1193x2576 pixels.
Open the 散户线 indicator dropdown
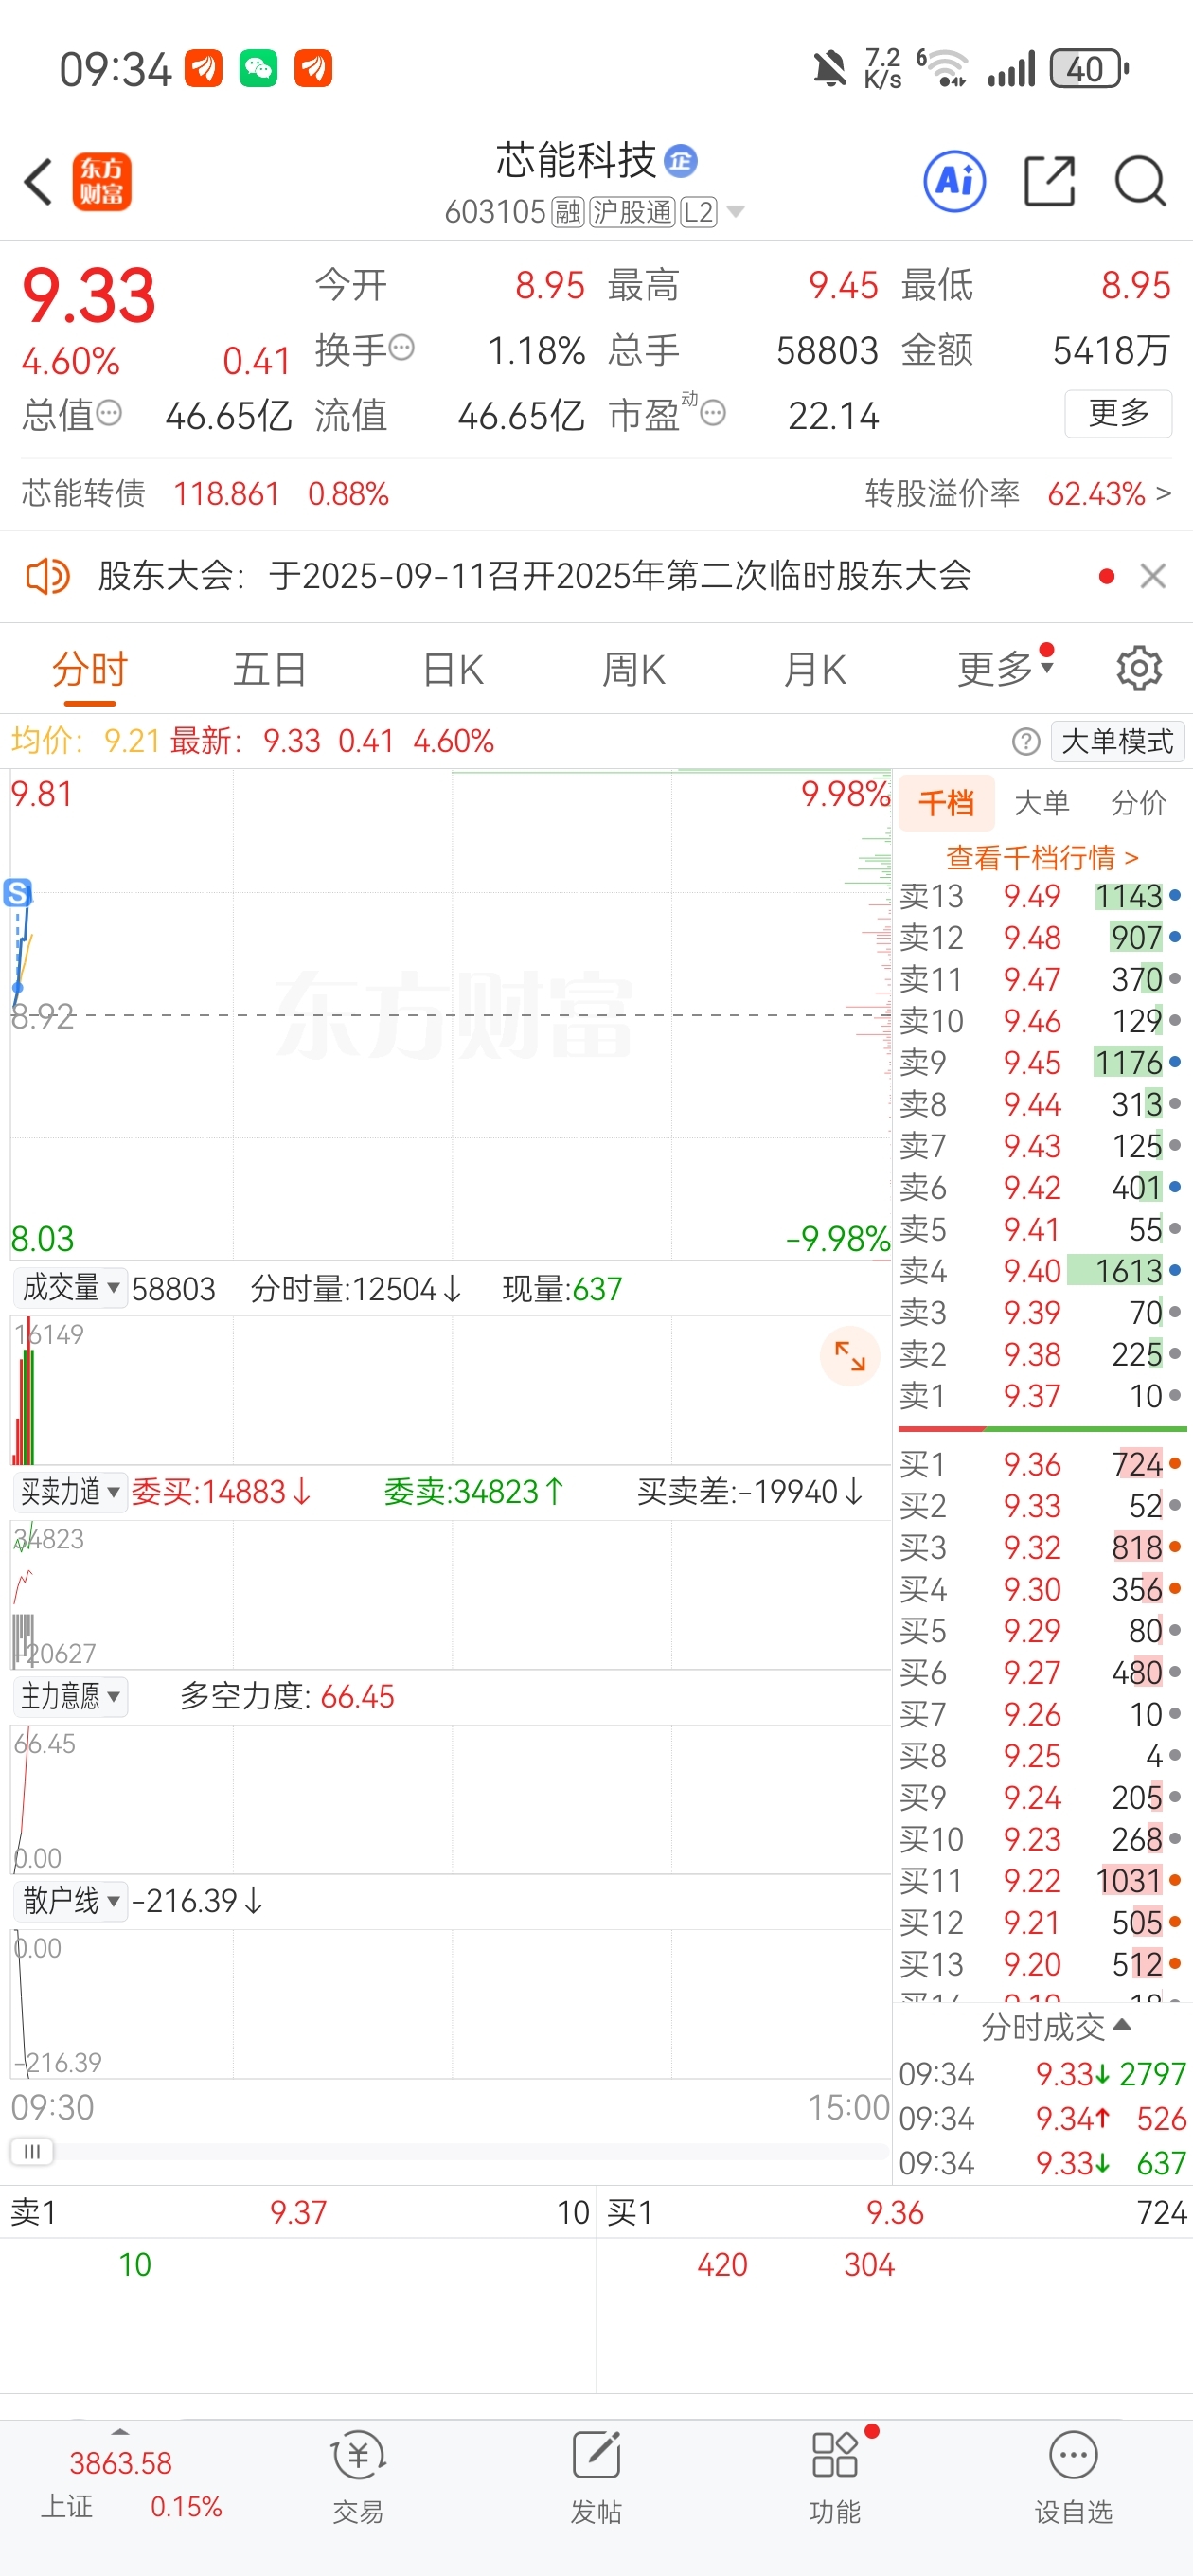pyautogui.click(x=69, y=1900)
